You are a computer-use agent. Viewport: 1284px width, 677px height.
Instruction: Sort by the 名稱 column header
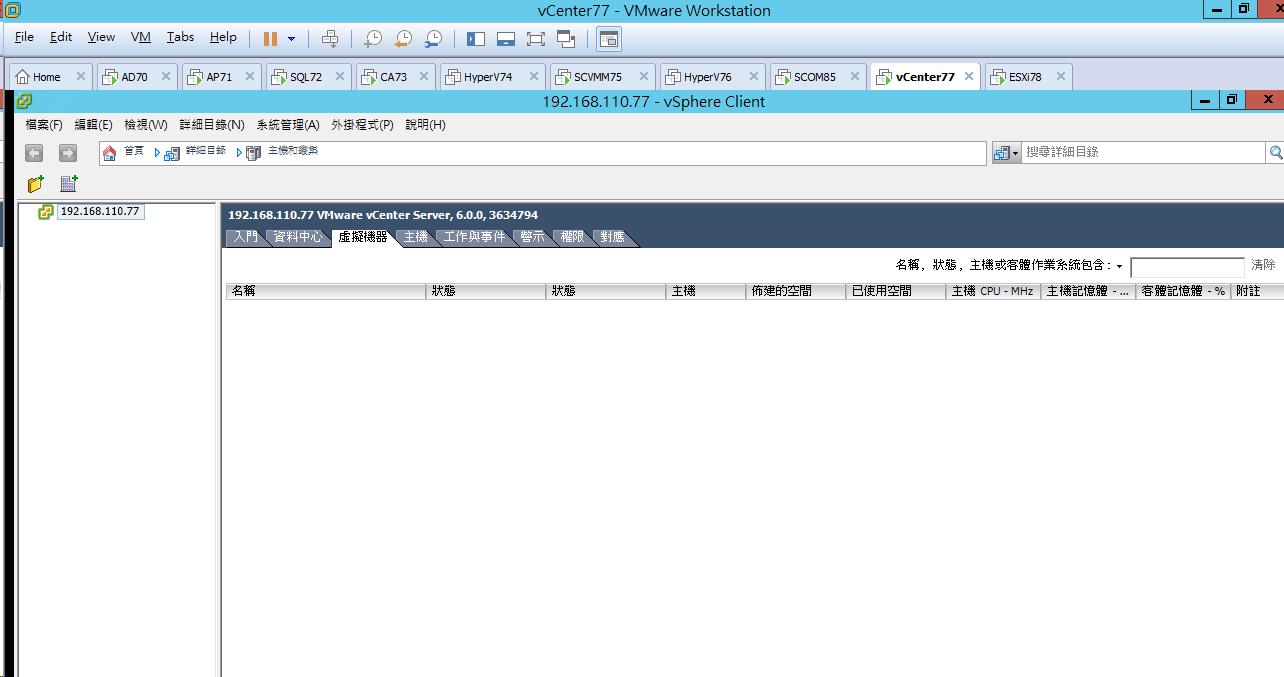coord(326,291)
